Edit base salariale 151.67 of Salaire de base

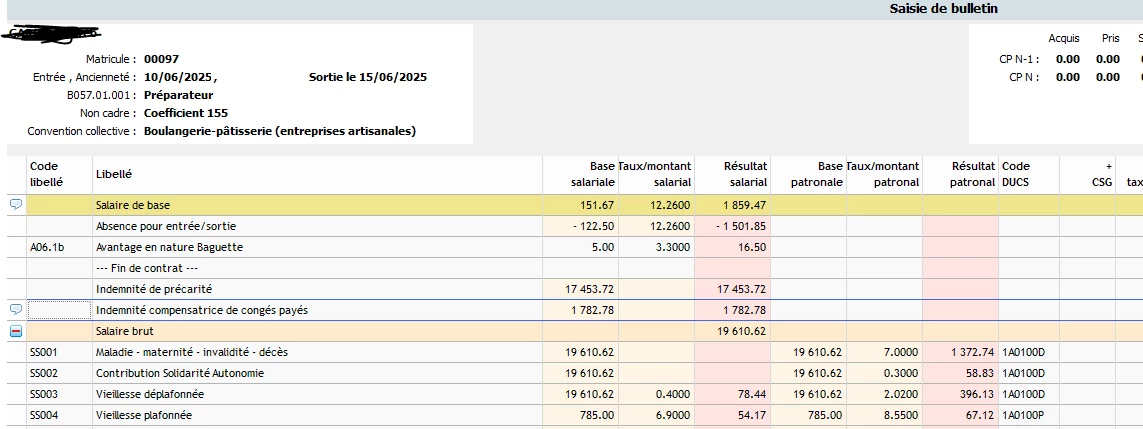point(580,205)
